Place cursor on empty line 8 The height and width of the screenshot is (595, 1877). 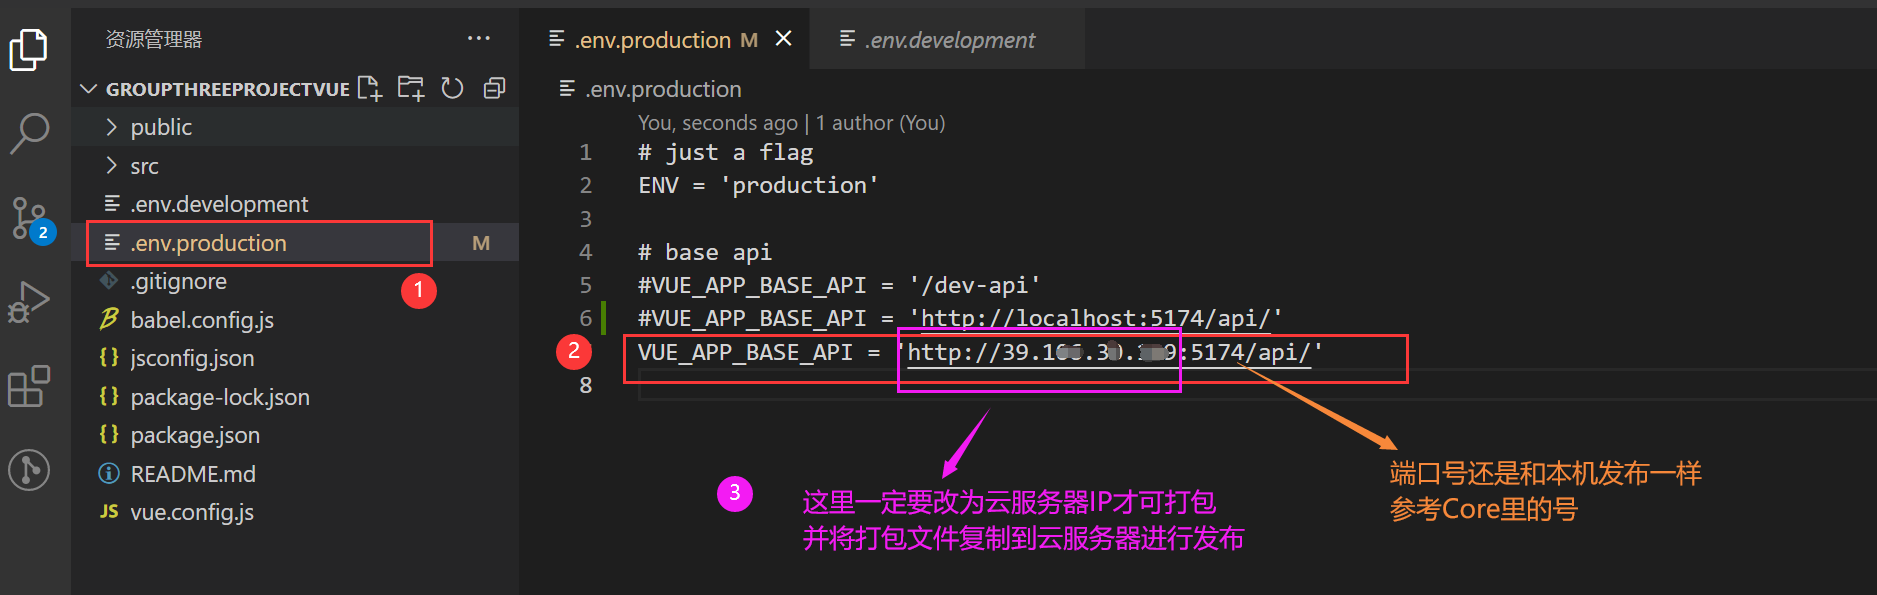[x=1256, y=385]
